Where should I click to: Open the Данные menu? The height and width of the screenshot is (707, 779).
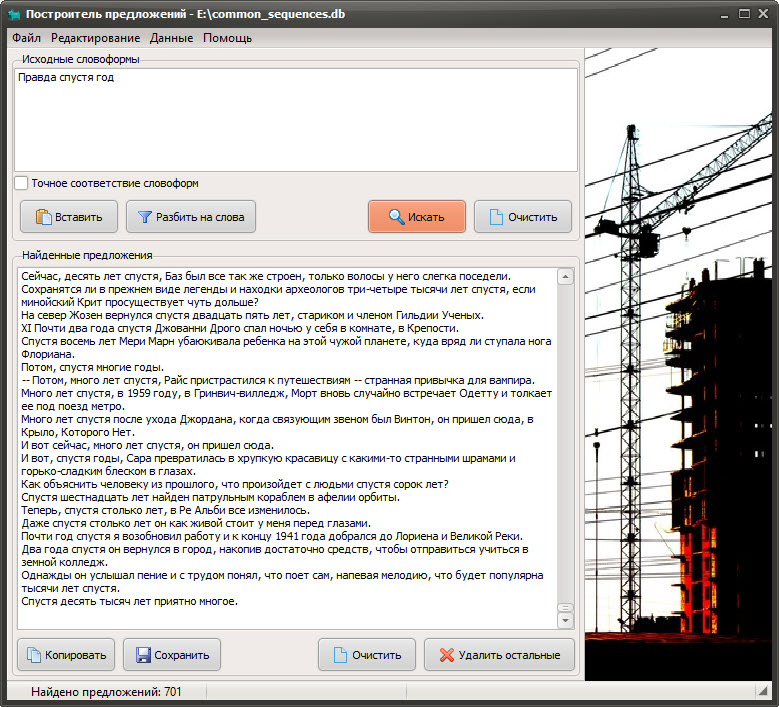pyautogui.click(x=171, y=38)
